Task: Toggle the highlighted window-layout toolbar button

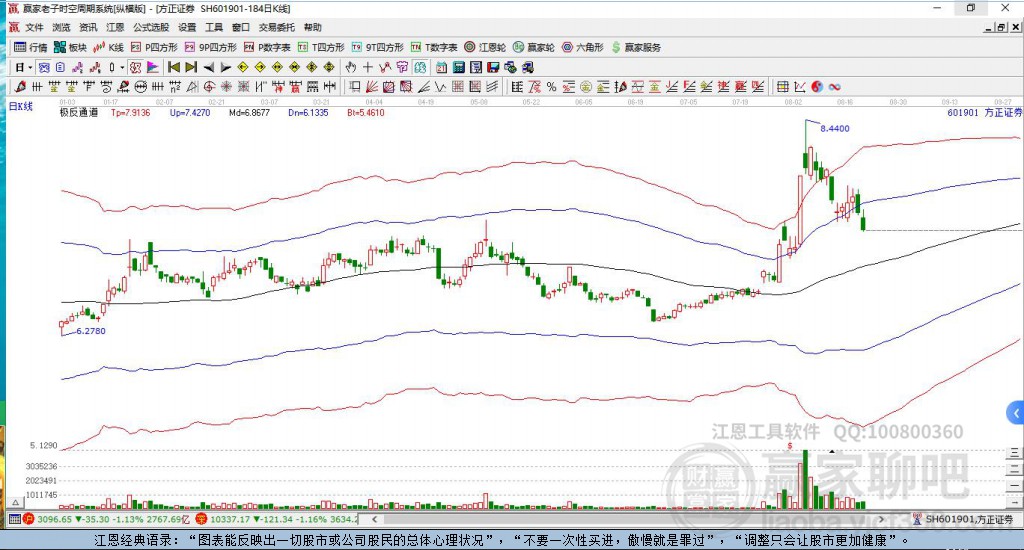Action: pos(43,67)
